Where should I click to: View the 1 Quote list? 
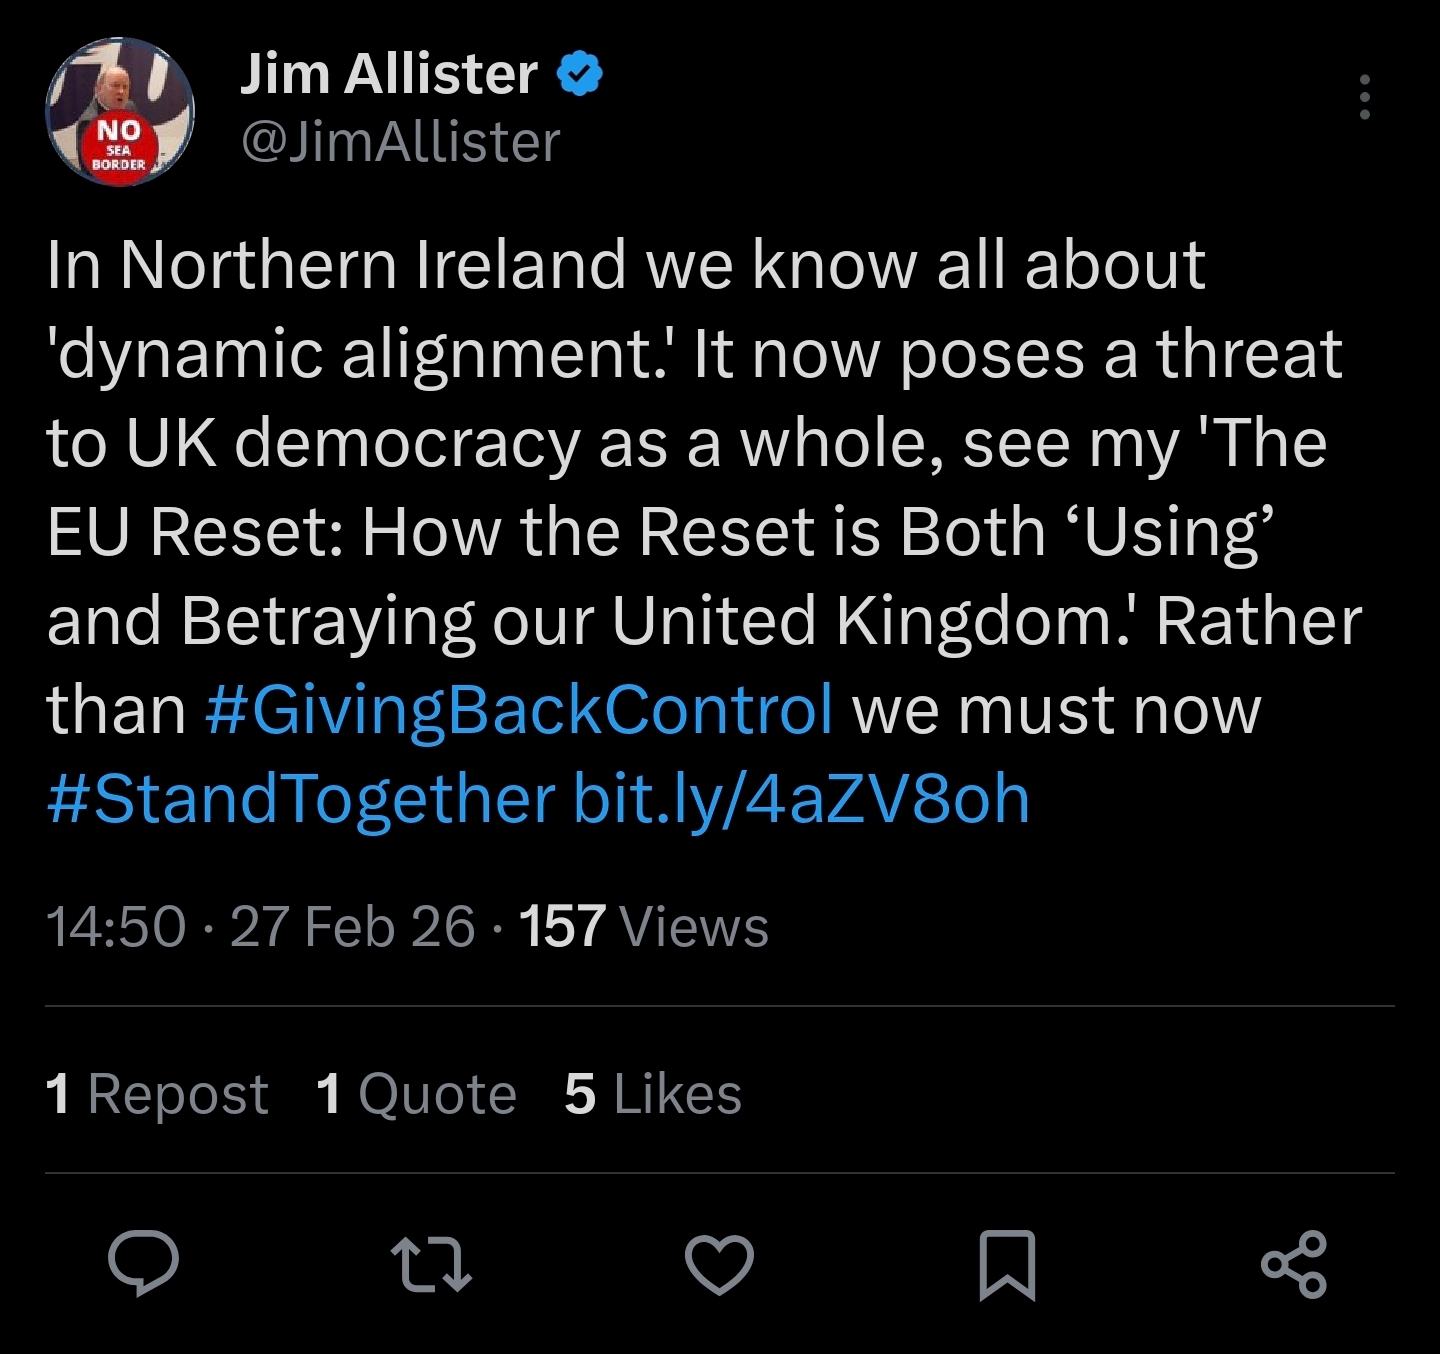point(416,1093)
